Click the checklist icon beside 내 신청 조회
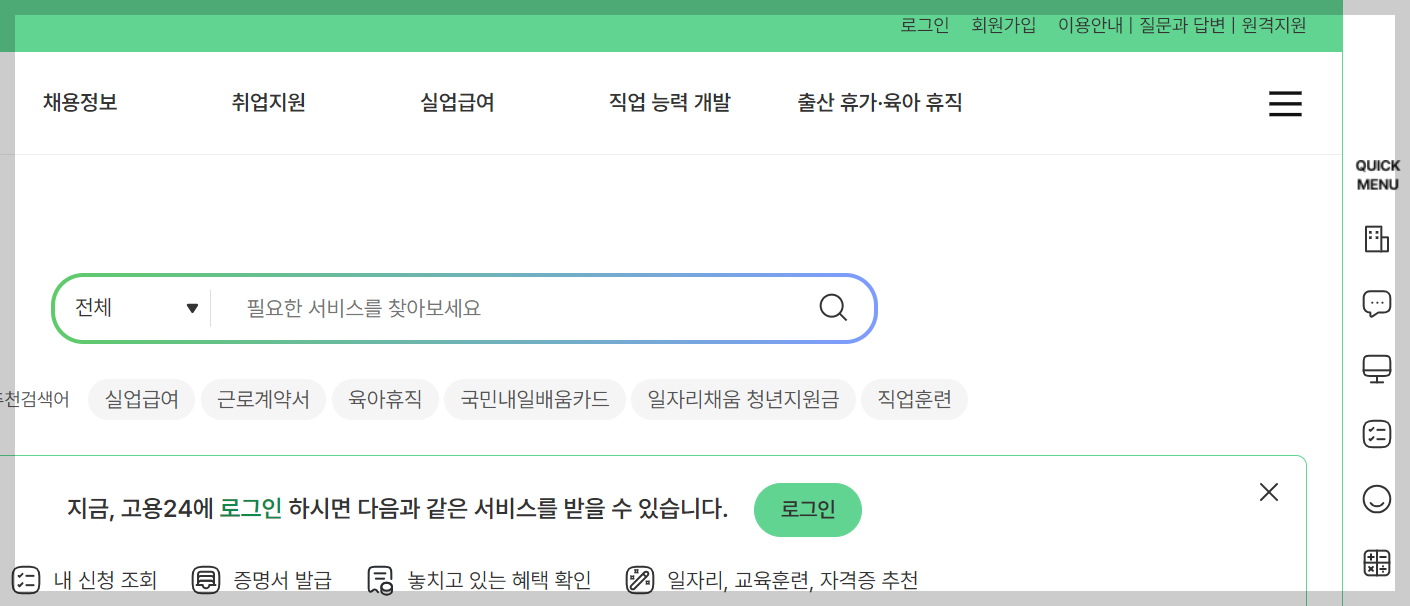The height and width of the screenshot is (606, 1410). (x=26, y=579)
